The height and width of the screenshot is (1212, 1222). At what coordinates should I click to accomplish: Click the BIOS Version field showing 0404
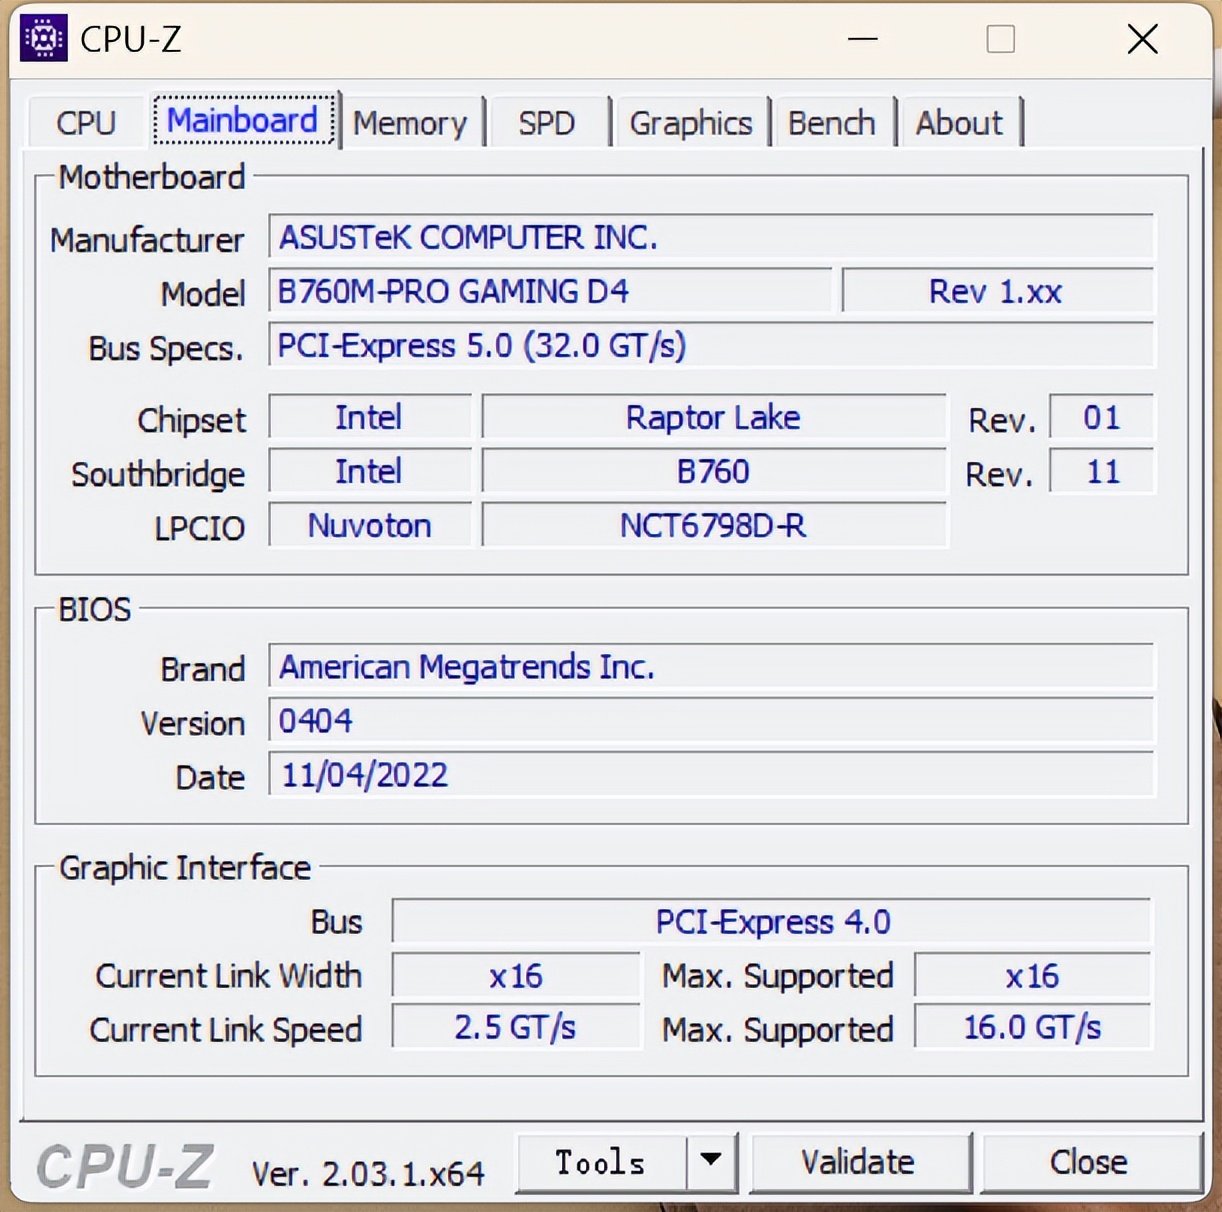click(x=712, y=720)
